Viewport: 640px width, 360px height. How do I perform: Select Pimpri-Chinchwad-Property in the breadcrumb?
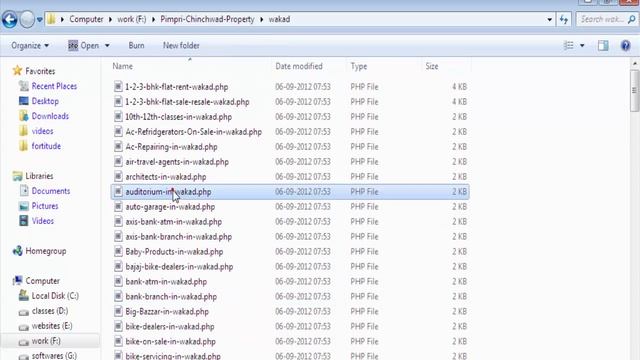(207, 19)
